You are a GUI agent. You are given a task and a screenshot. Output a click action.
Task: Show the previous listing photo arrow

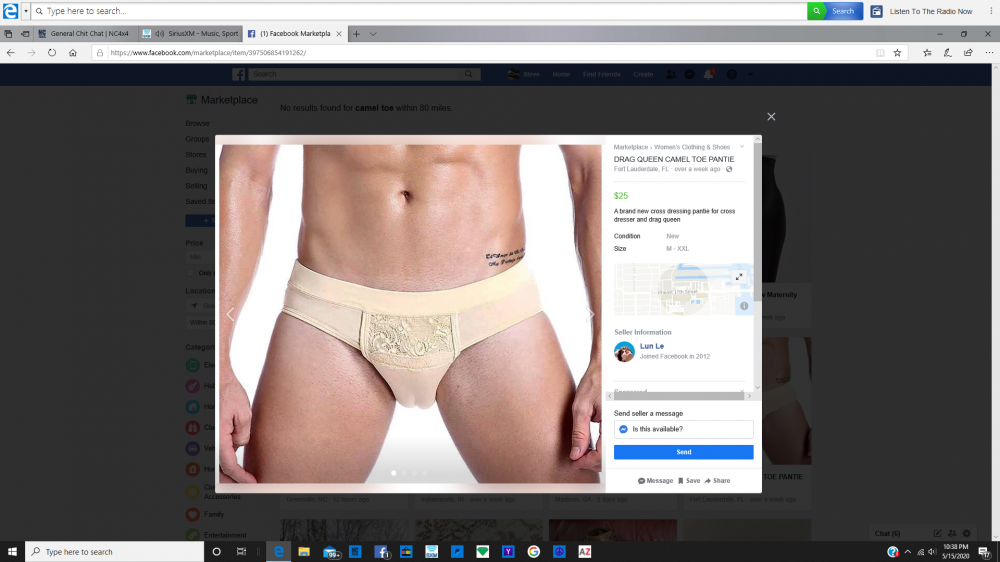[230, 314]
